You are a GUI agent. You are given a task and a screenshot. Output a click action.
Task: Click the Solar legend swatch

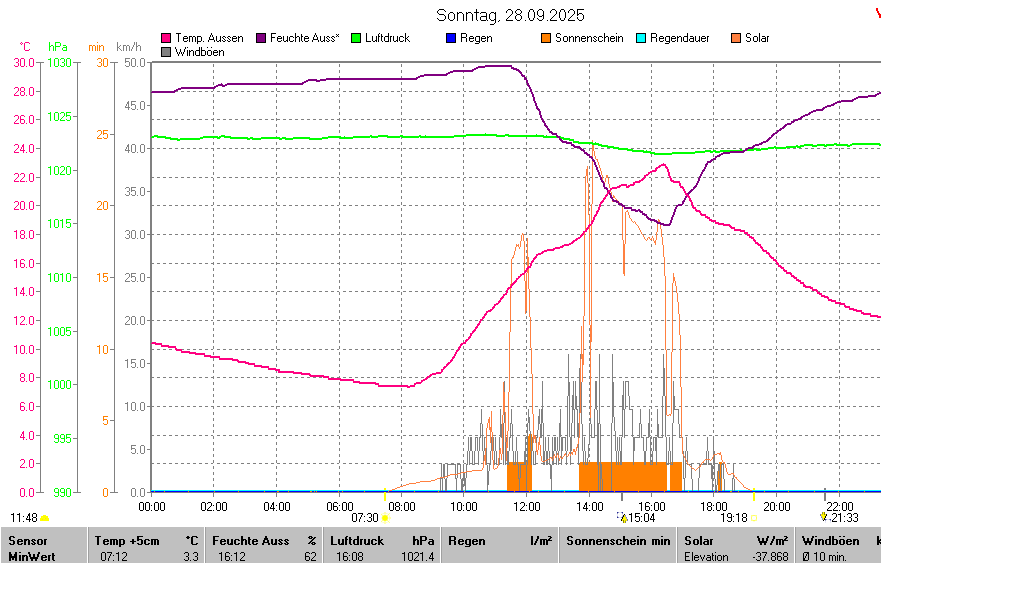point(736,38)
